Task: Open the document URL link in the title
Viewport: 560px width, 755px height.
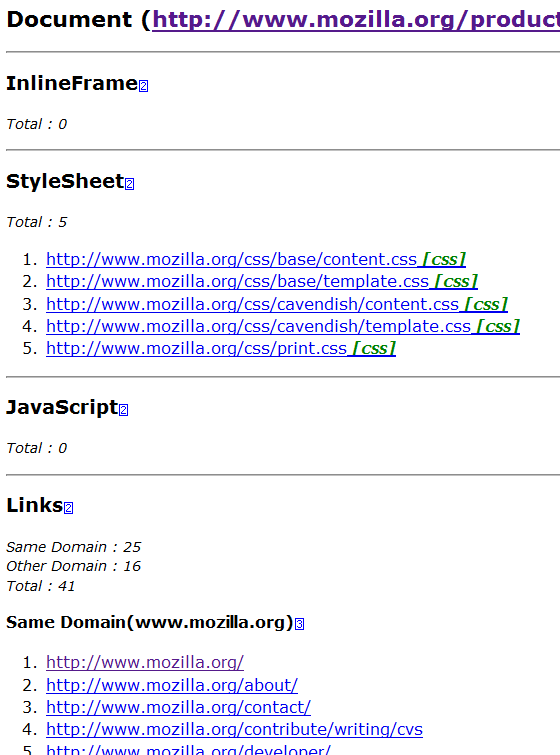Action: coord(356,20)
